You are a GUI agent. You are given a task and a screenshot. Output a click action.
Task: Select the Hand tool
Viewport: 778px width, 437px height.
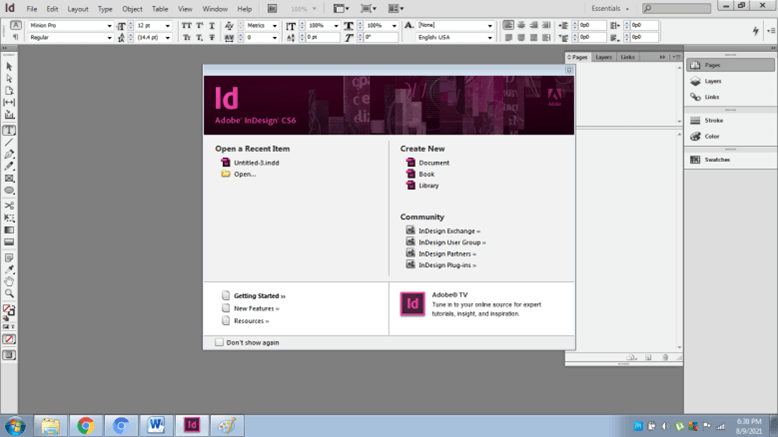(9, 282)
